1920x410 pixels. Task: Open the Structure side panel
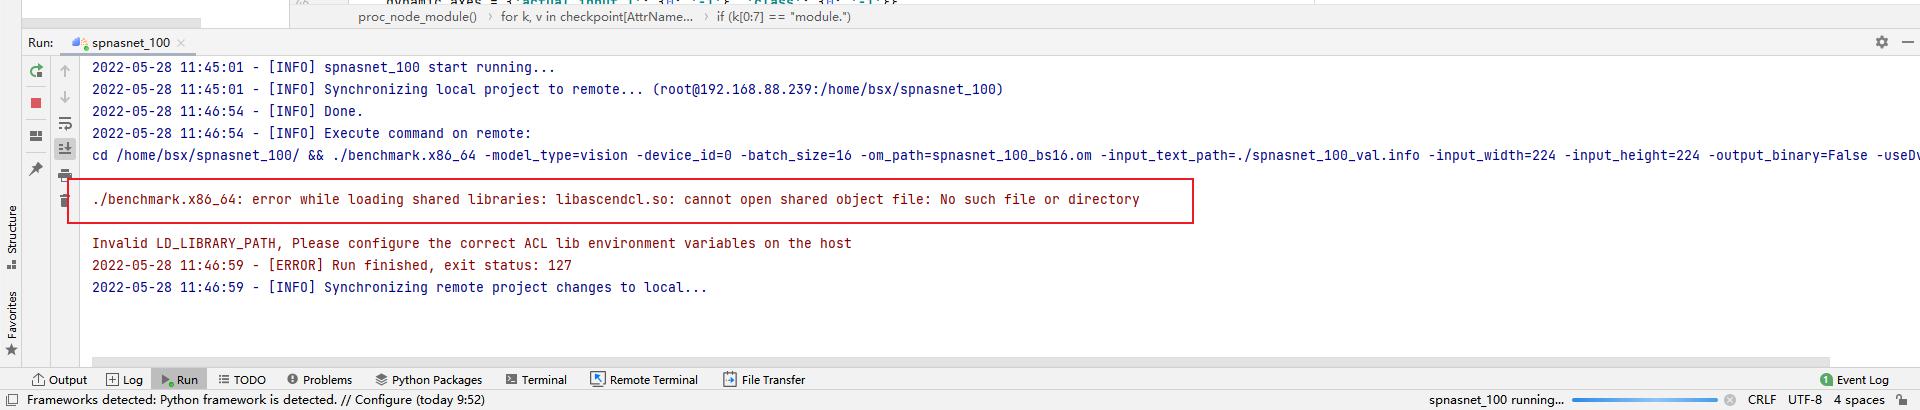12,236
